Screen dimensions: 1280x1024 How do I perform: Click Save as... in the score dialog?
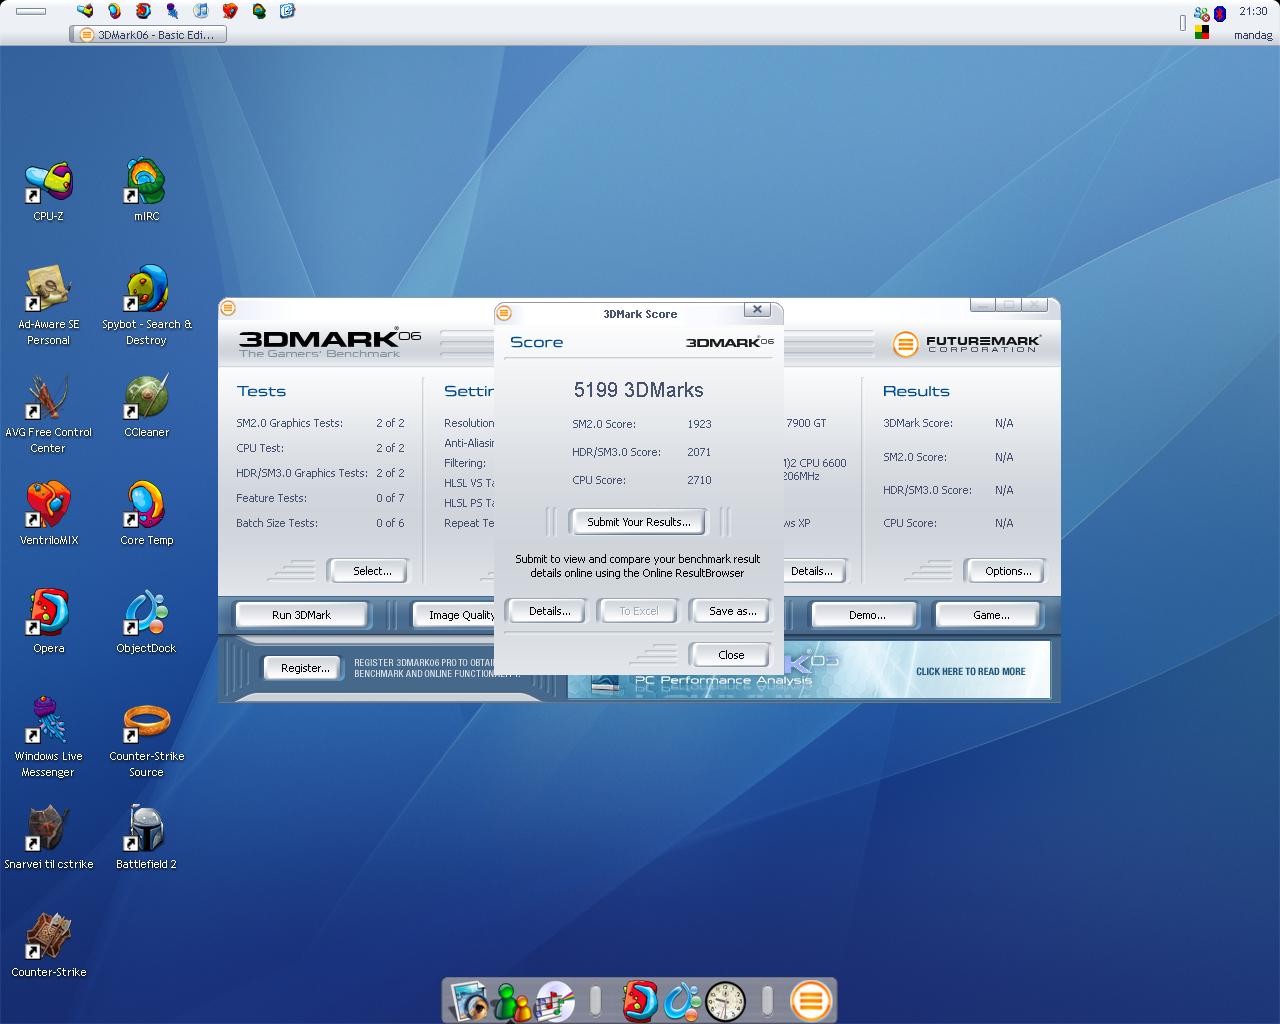click(732, 611)
